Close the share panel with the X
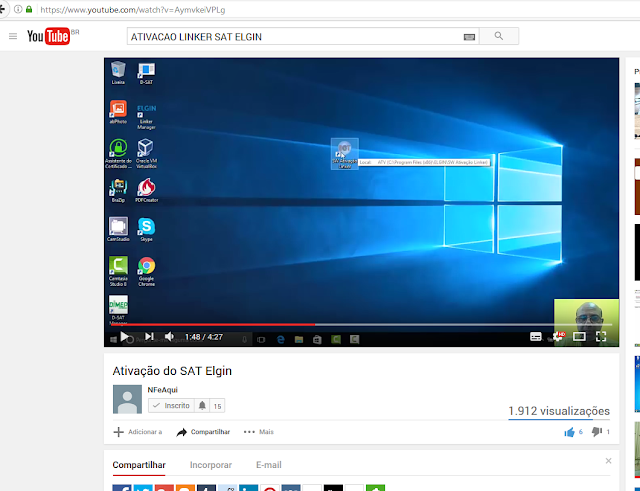640x491 pixels. 608,461
